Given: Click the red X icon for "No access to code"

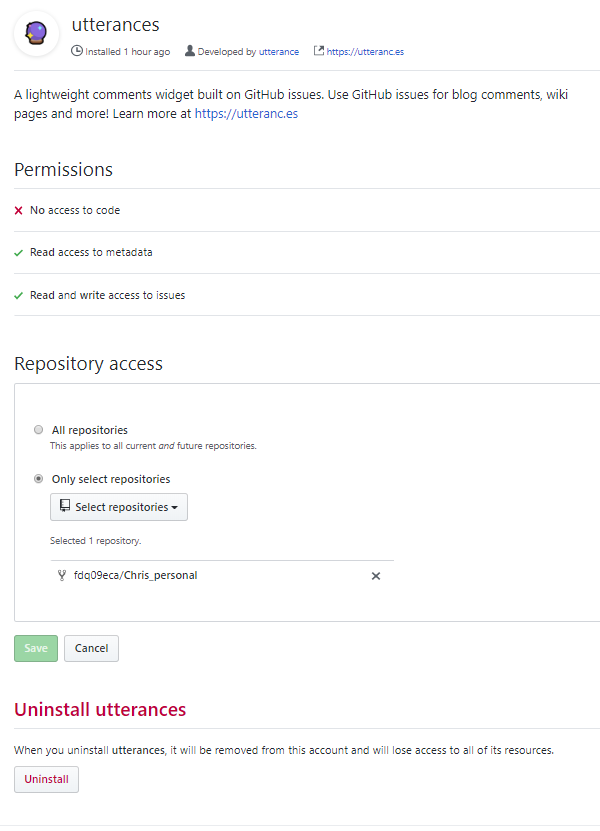Looking at the screenshot, I should 18,210.
